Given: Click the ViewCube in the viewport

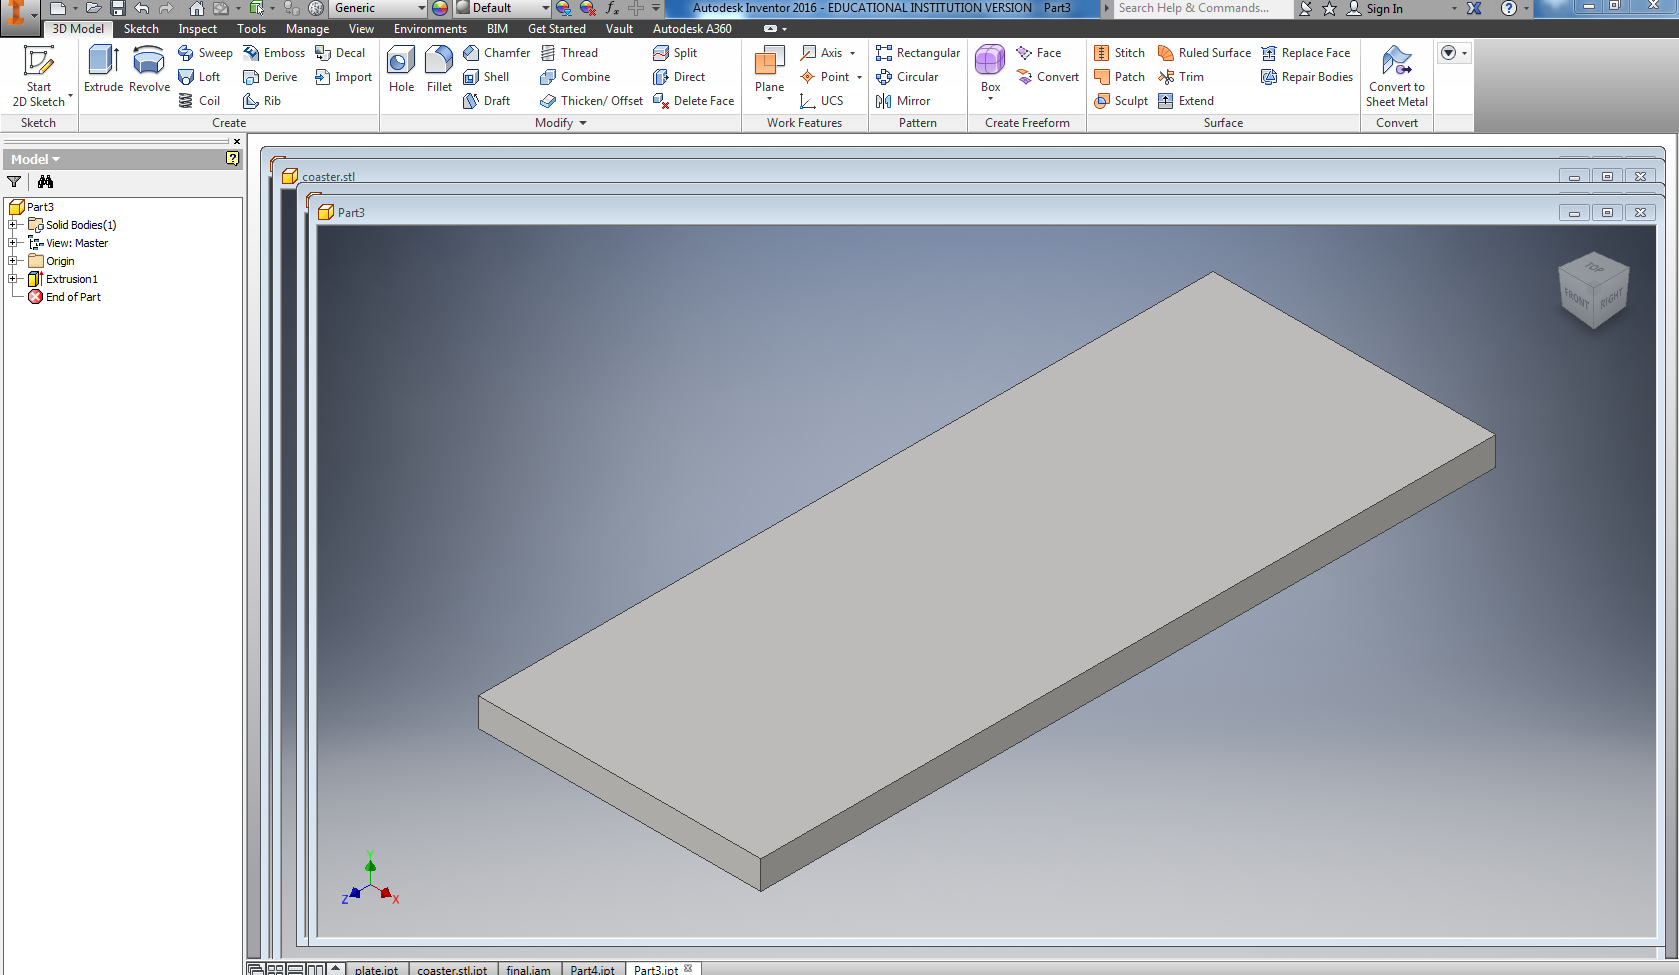Looking at the screenshot, I should point(1594,289).
